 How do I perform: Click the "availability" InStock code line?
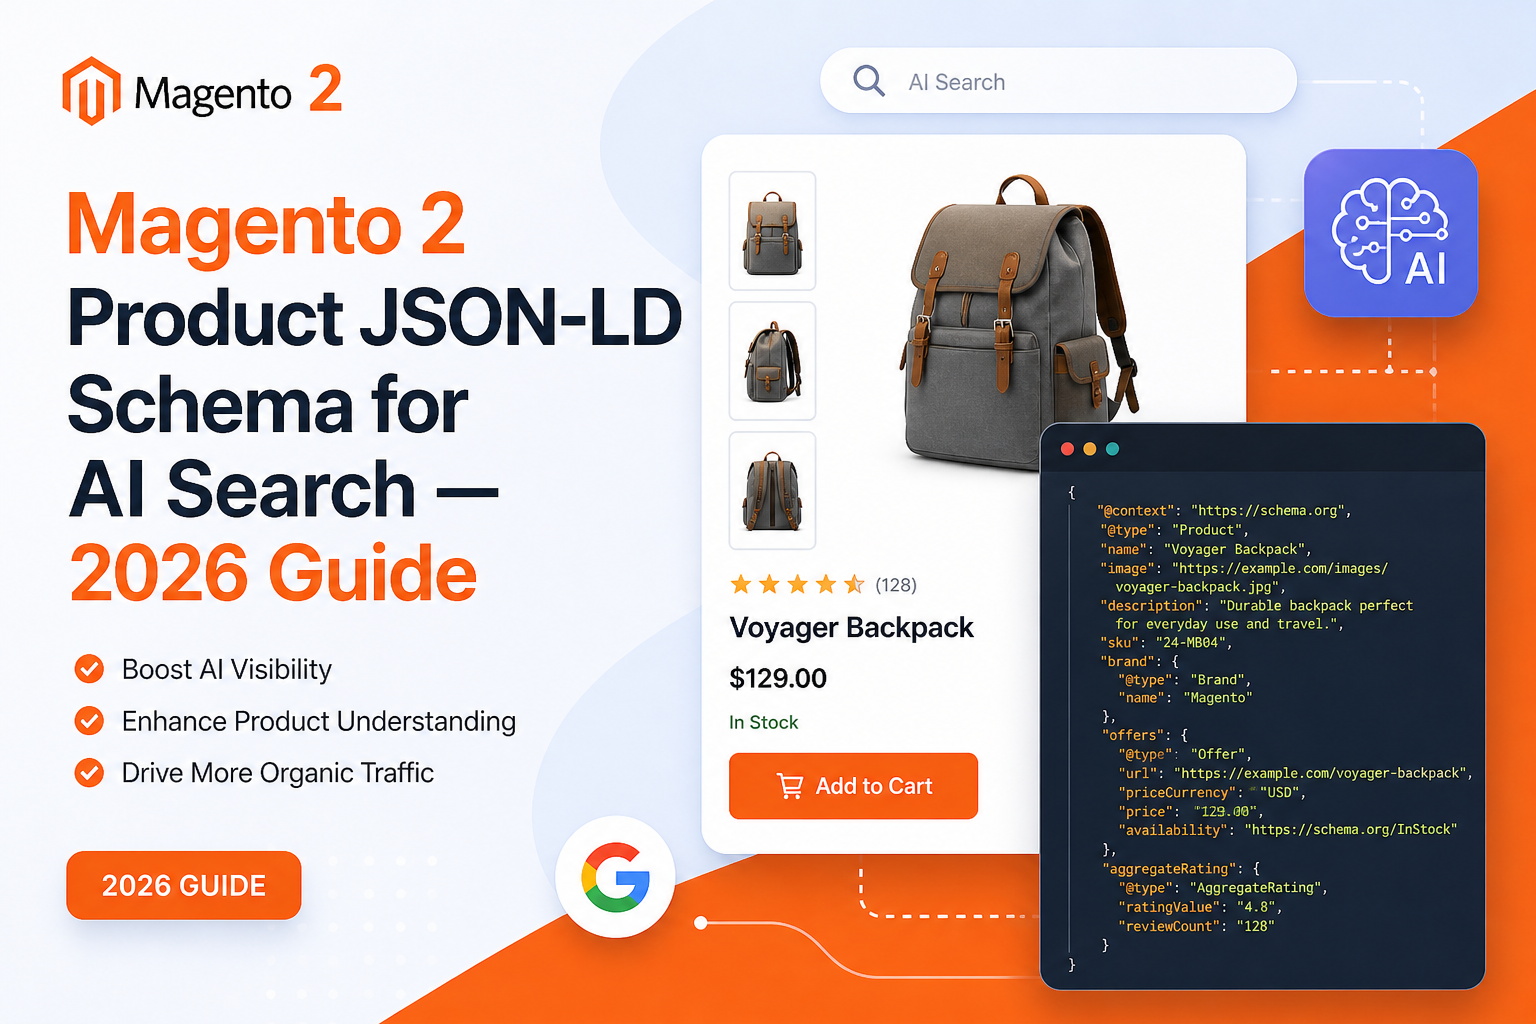coord(1287,830)
